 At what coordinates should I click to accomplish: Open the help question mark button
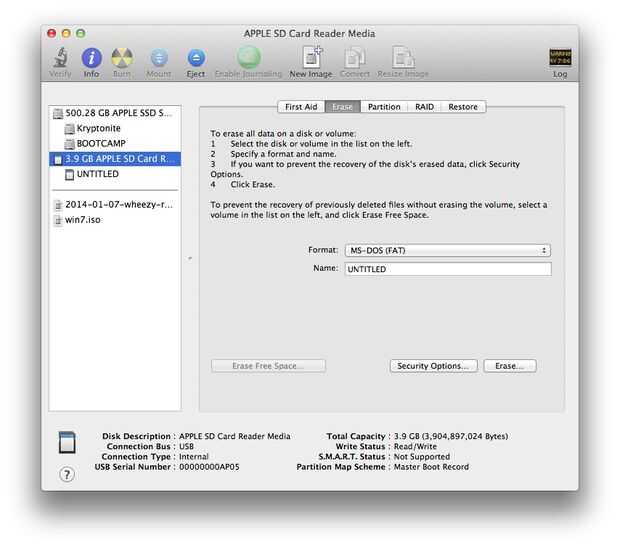coord(67,474)
